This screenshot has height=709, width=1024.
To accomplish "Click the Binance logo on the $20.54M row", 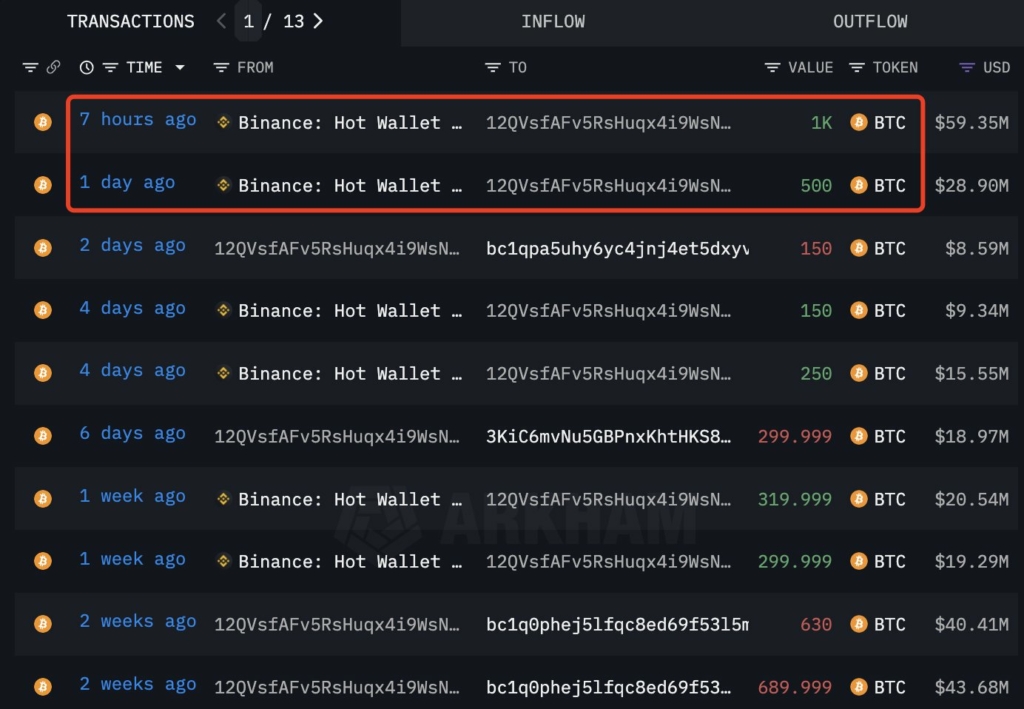I will pyautogui.click(x=223, y=499).
